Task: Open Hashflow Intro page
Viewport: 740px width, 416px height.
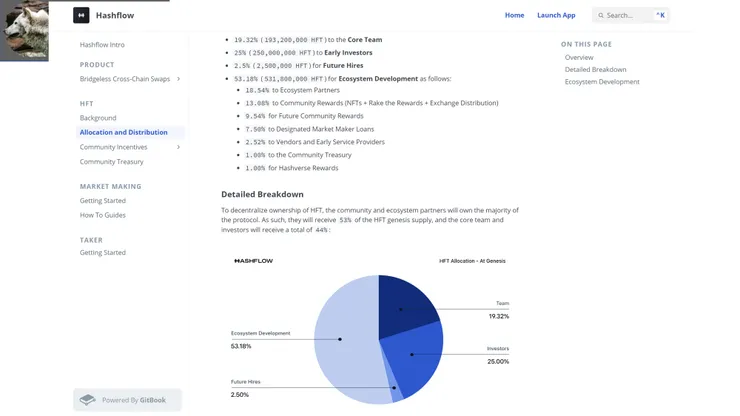Action: [102, 45]
